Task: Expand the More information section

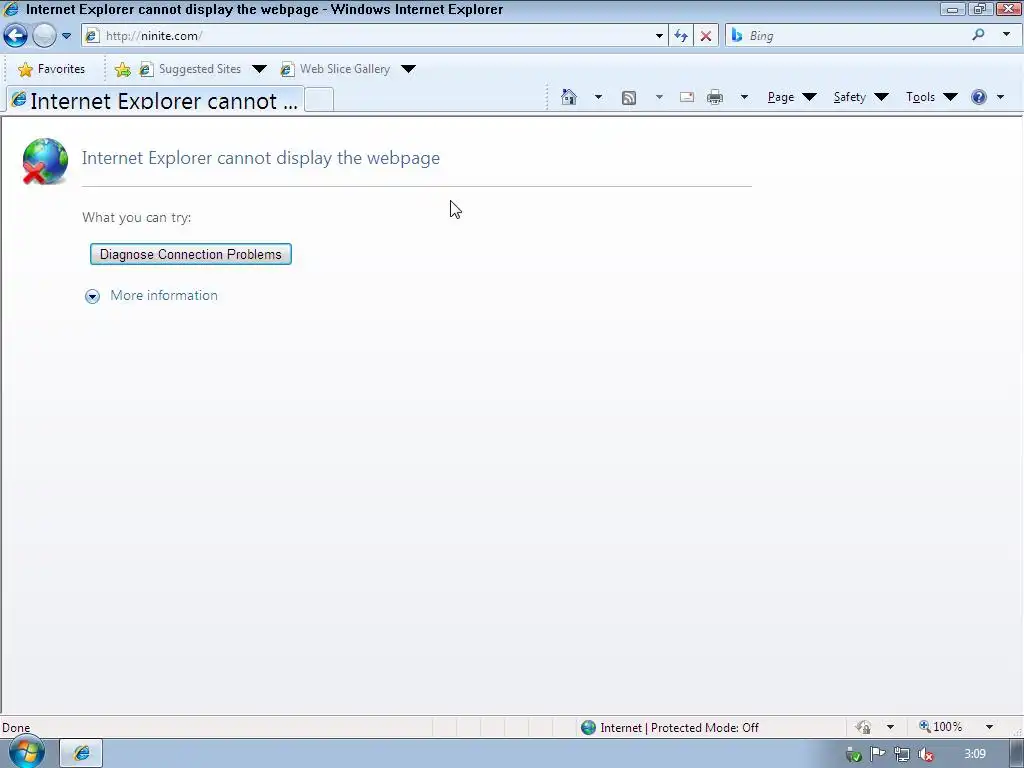Action: [x=92, y=296]
